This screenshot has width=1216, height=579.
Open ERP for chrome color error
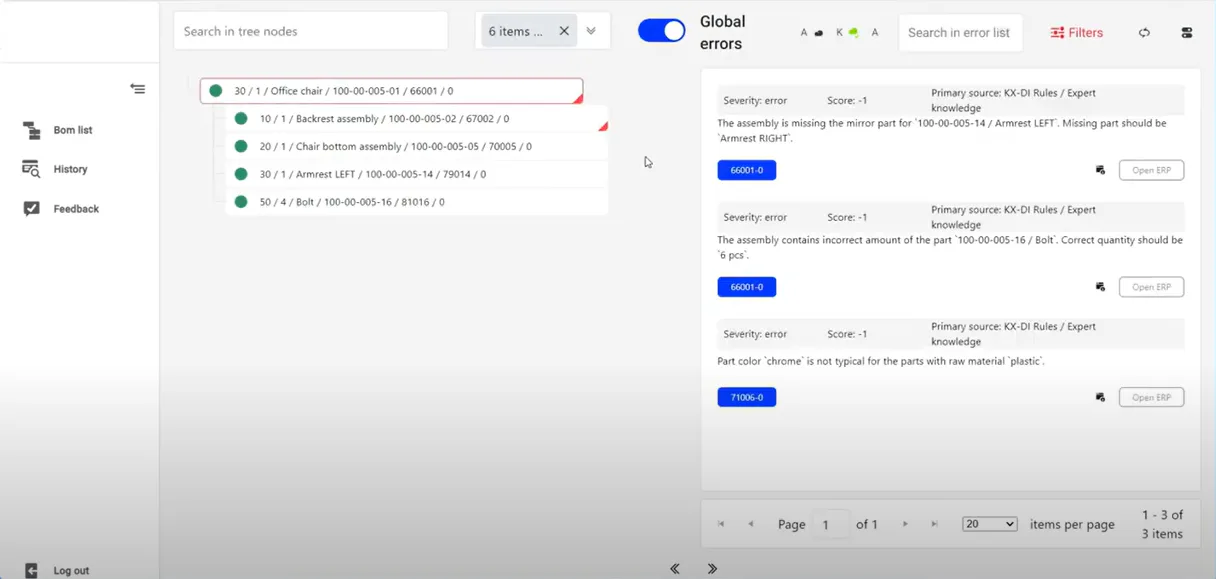click(1151, 397)
